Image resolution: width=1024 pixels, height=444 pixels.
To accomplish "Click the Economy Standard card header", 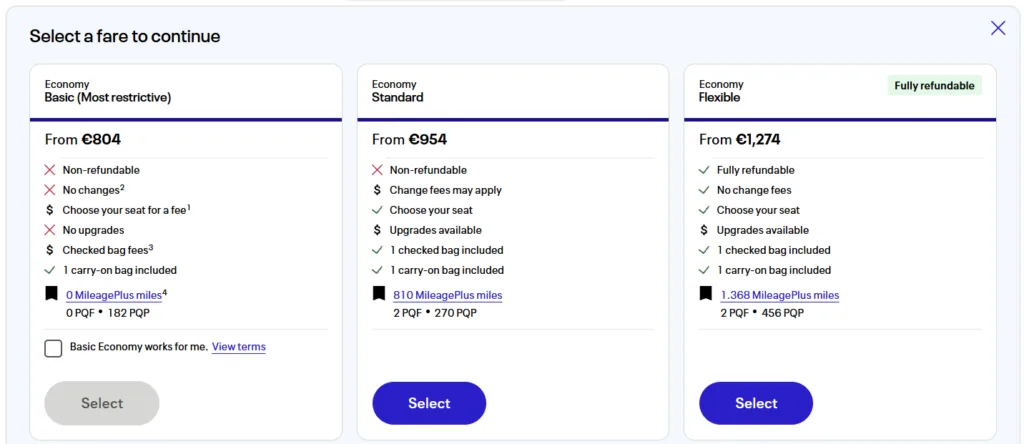I will 513,91.
